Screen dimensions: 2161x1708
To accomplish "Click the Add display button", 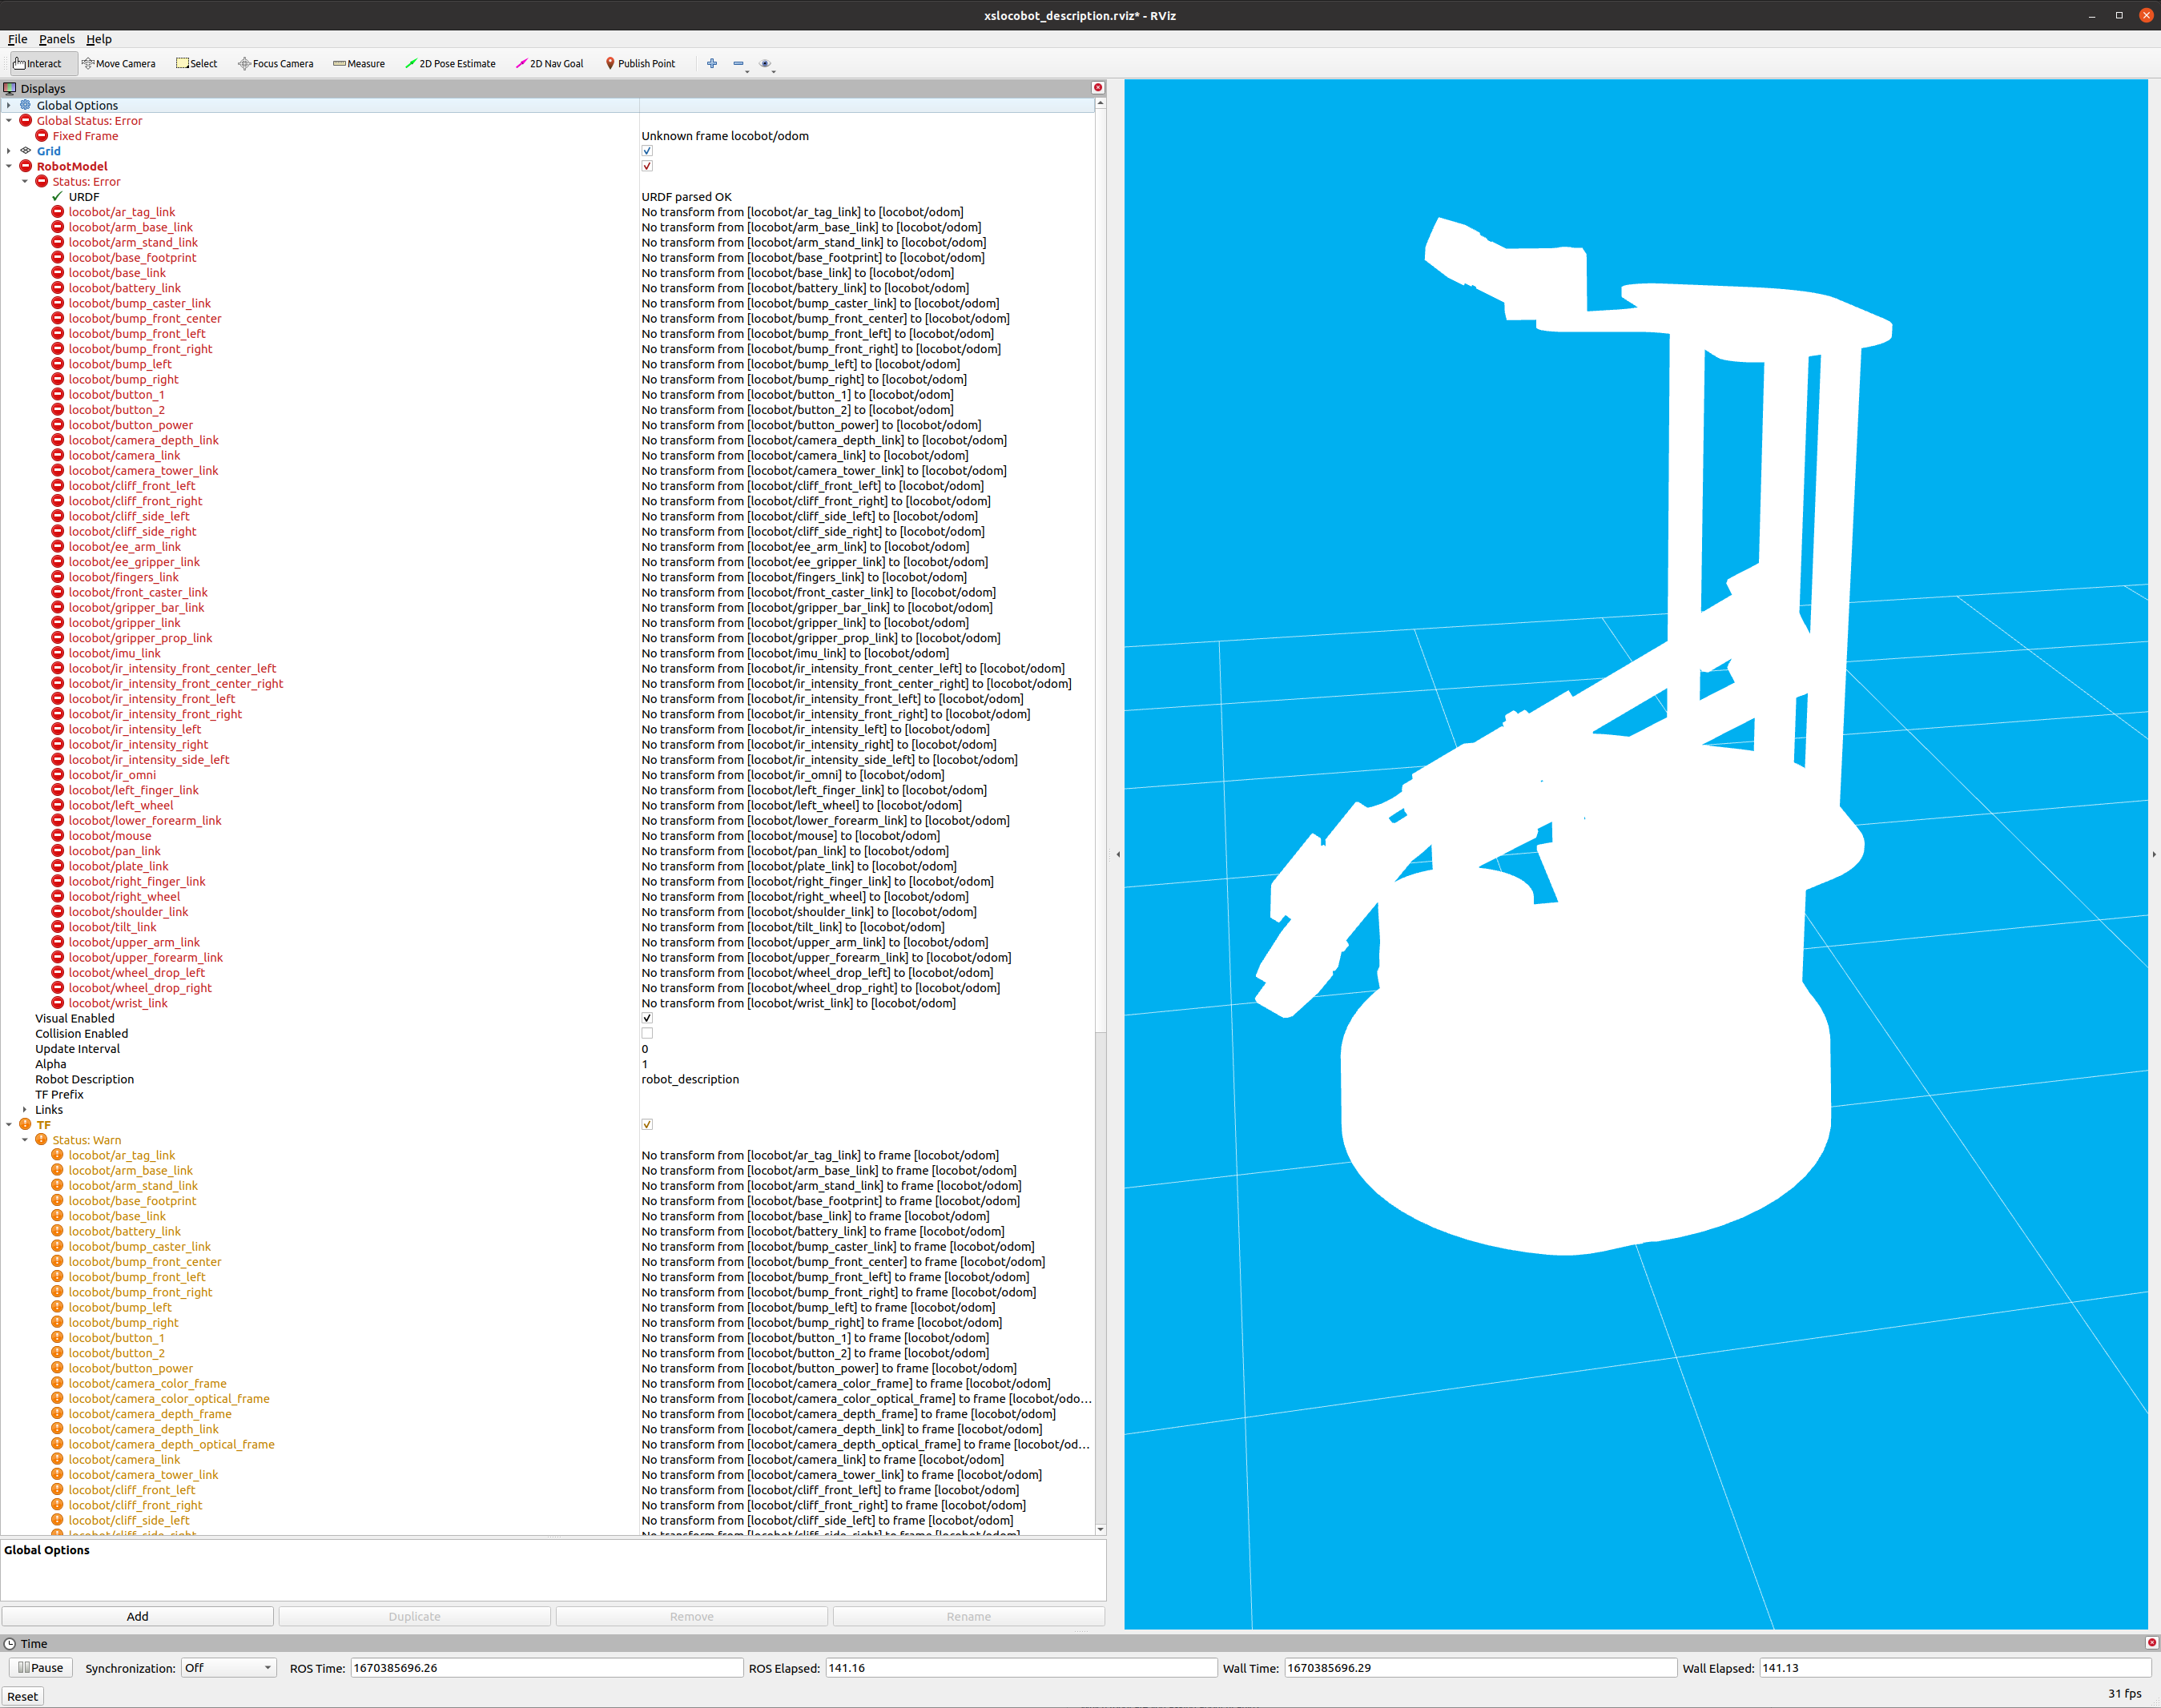I will tap(137, 1615).
